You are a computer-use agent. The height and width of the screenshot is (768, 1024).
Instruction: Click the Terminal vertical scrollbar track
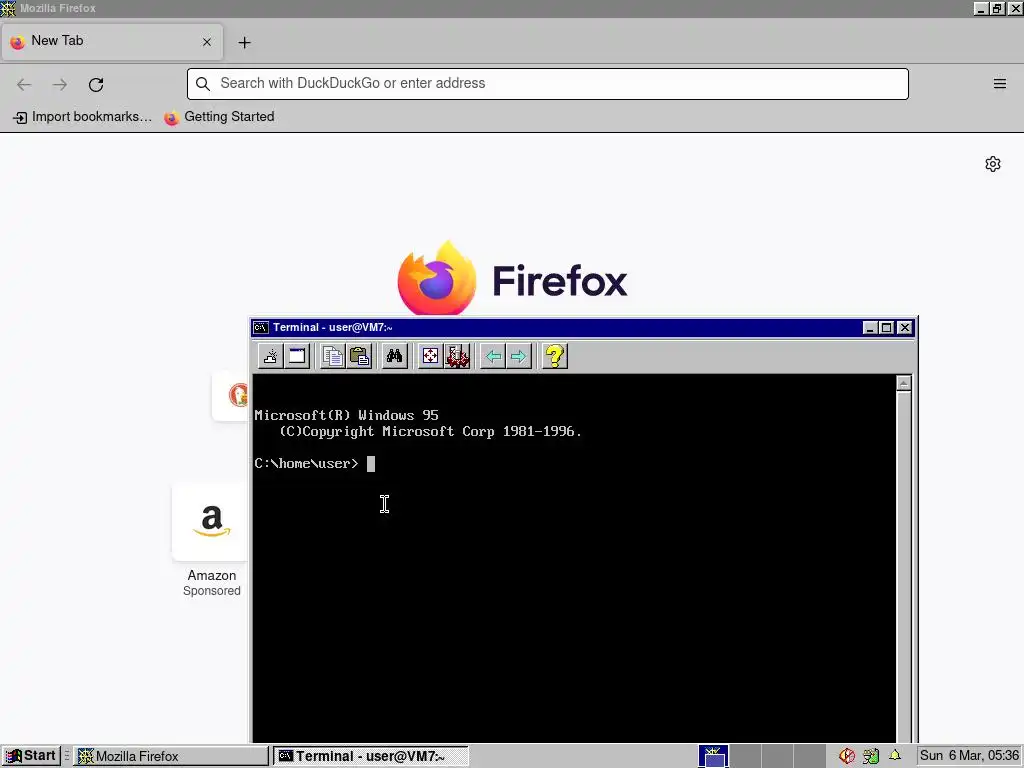point(904,566)
